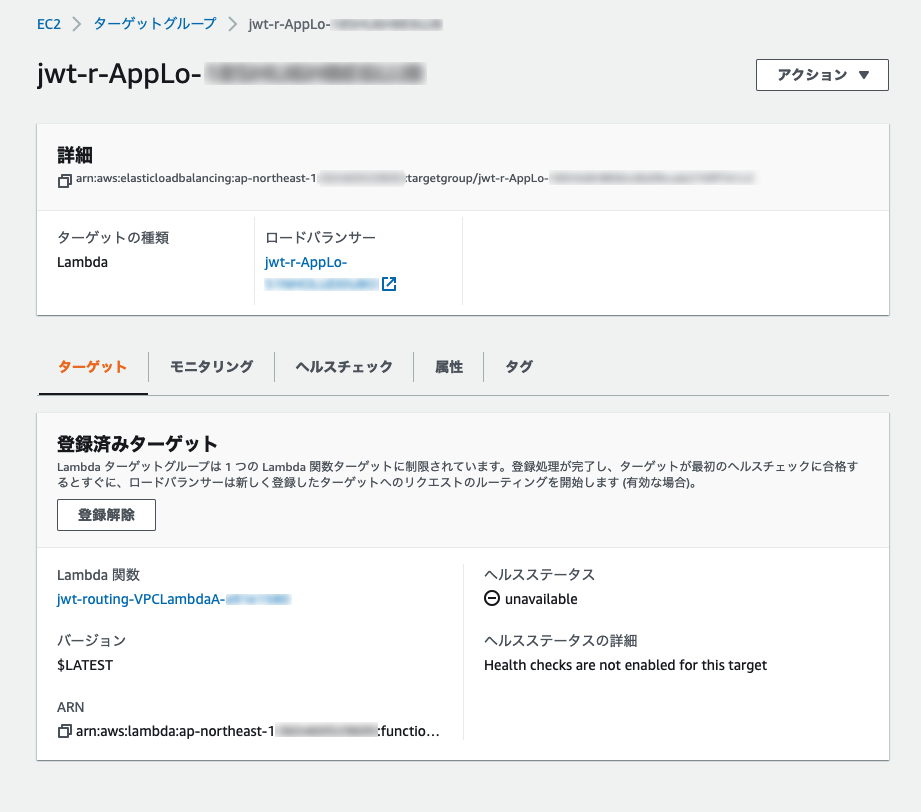Open the アクション dropdown menu
Screen dimensions: 921x812
[822, 75]
